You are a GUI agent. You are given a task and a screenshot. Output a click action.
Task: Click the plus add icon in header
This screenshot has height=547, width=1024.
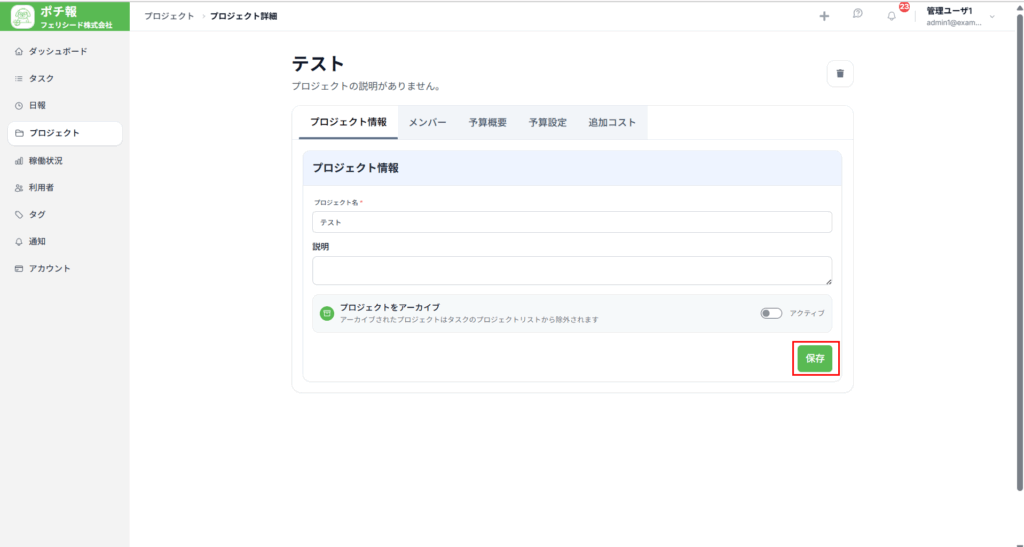824,16
